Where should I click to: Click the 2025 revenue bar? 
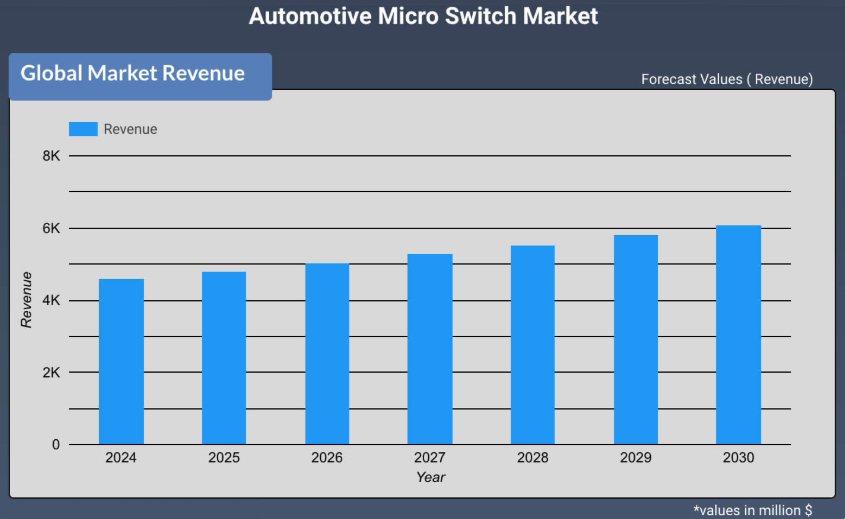[x=224, y=358]
